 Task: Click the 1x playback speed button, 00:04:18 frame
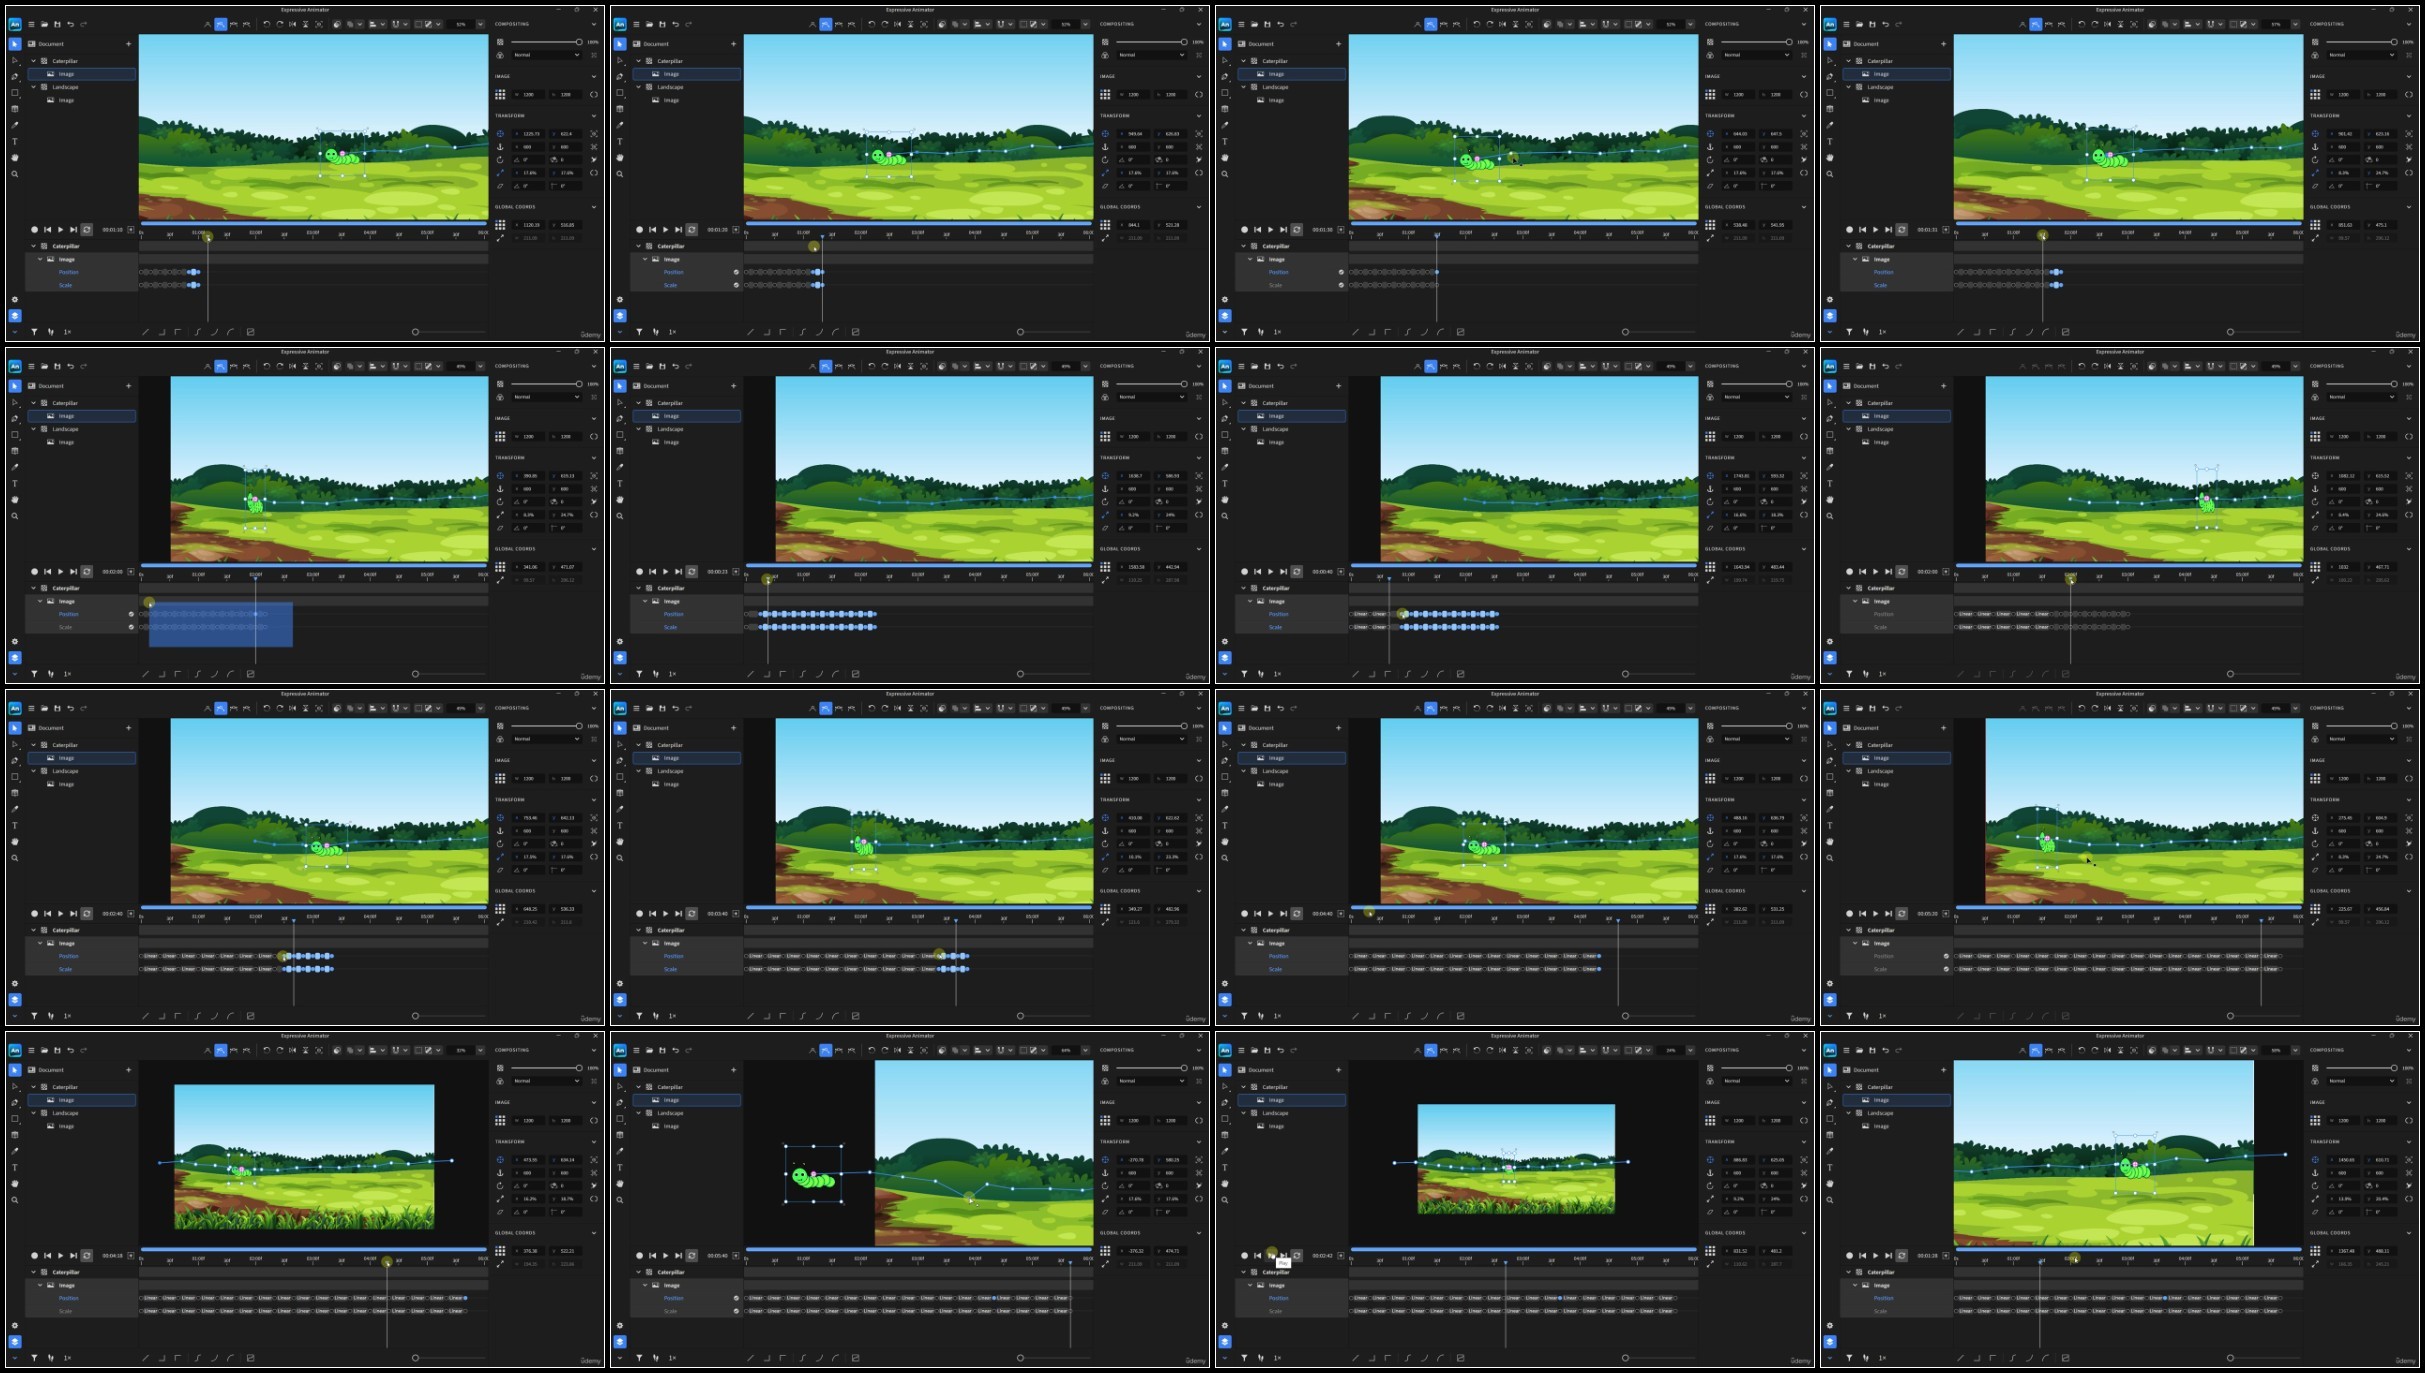coord(67,1358)
